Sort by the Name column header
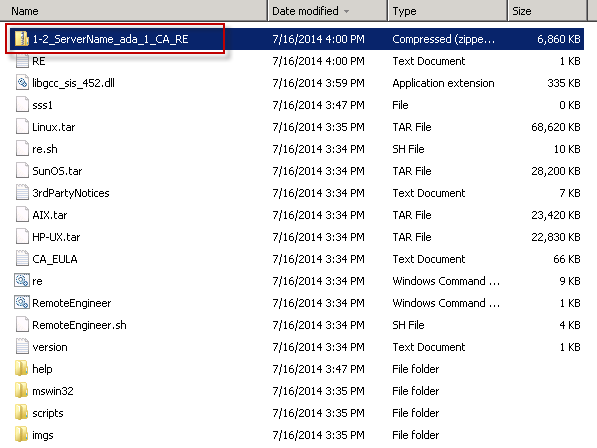The height and width of the screenshot is (448, 597). click(x=134, y=11)
